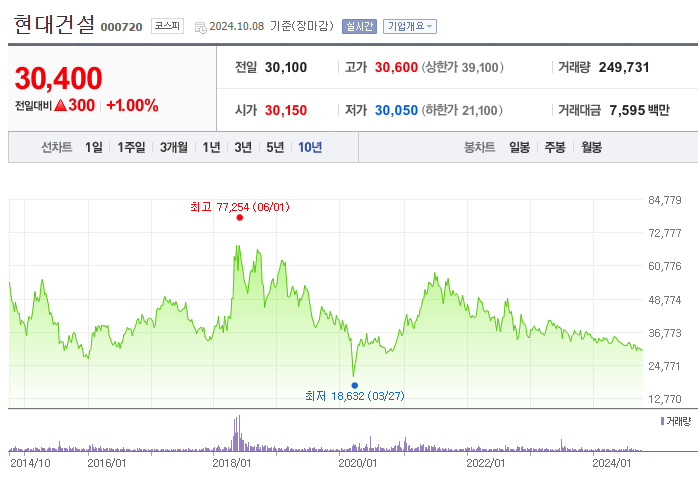Select the 1일 line chart tab
The width and height of the screenshot is (698, 483).
93,147
